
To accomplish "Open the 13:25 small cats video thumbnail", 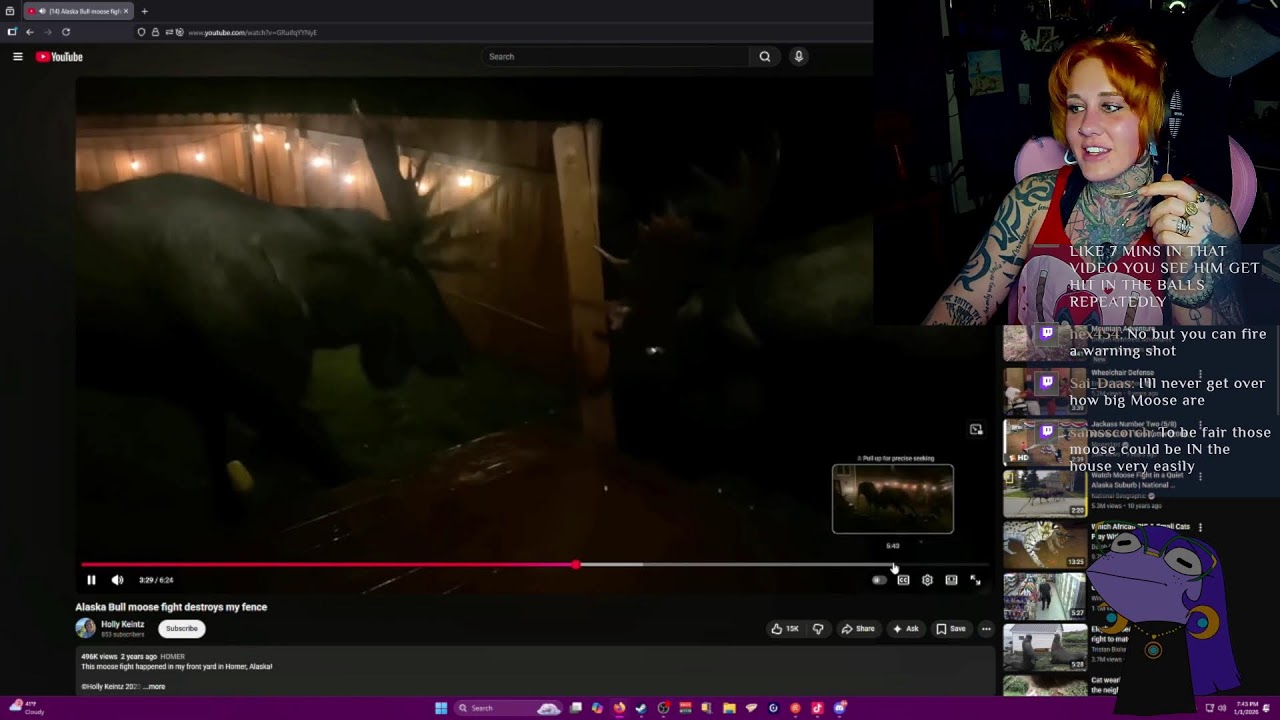I will click(1045, 544).
